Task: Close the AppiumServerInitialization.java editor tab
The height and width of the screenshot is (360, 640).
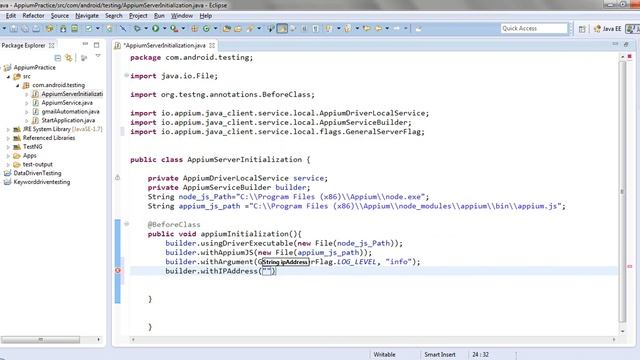Action: click(x=212, y=45)
